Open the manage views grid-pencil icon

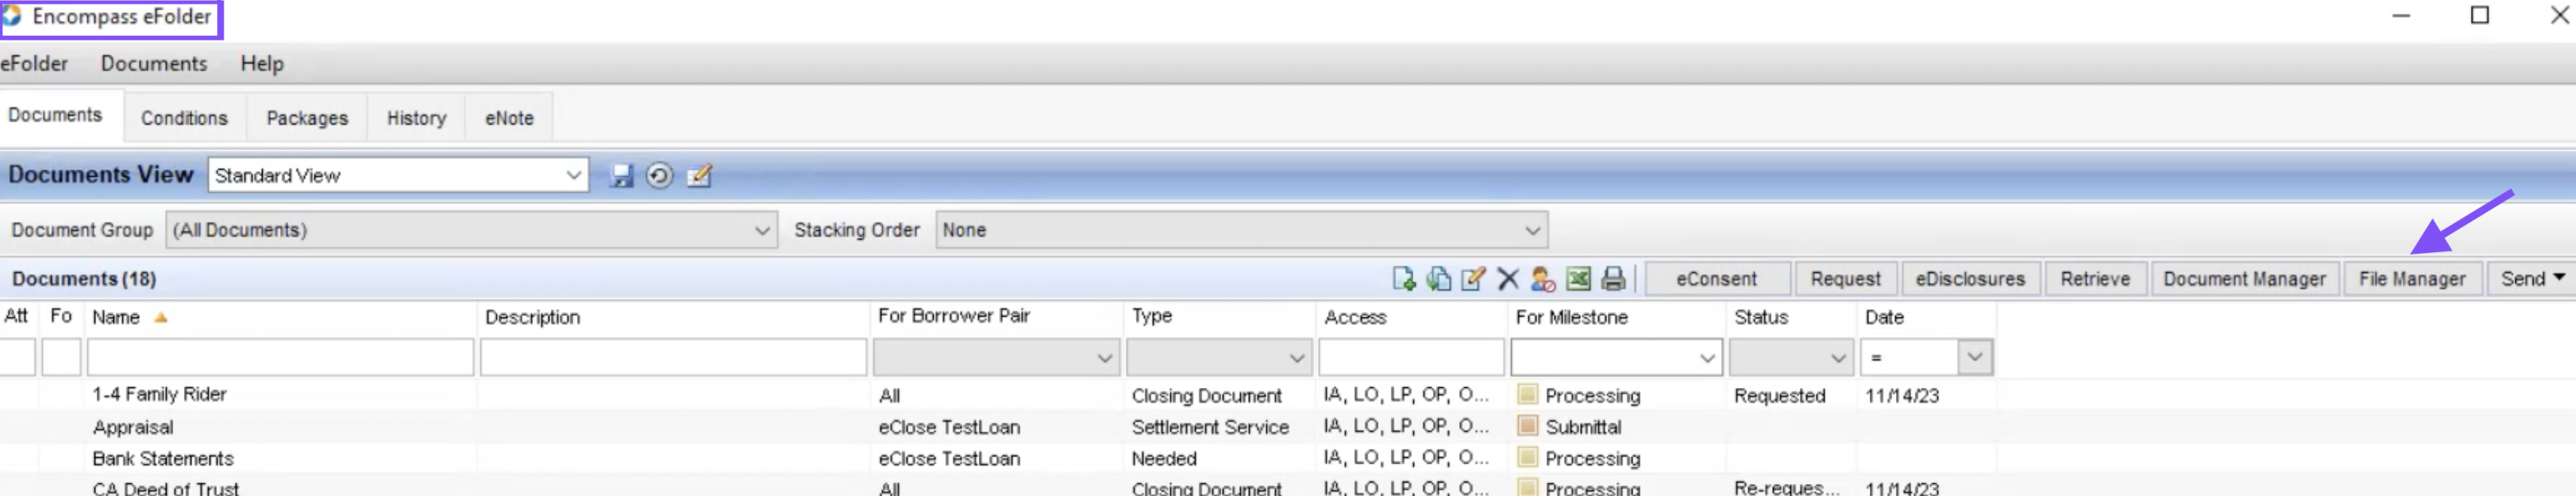click(699, 176)
